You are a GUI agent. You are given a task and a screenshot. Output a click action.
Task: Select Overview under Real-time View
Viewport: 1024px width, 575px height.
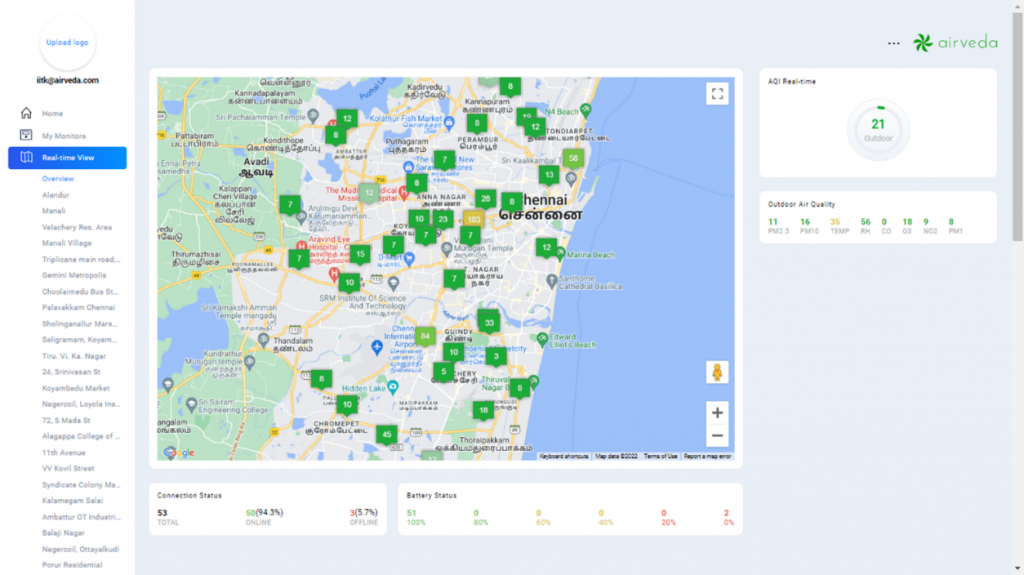pos(58,178)
